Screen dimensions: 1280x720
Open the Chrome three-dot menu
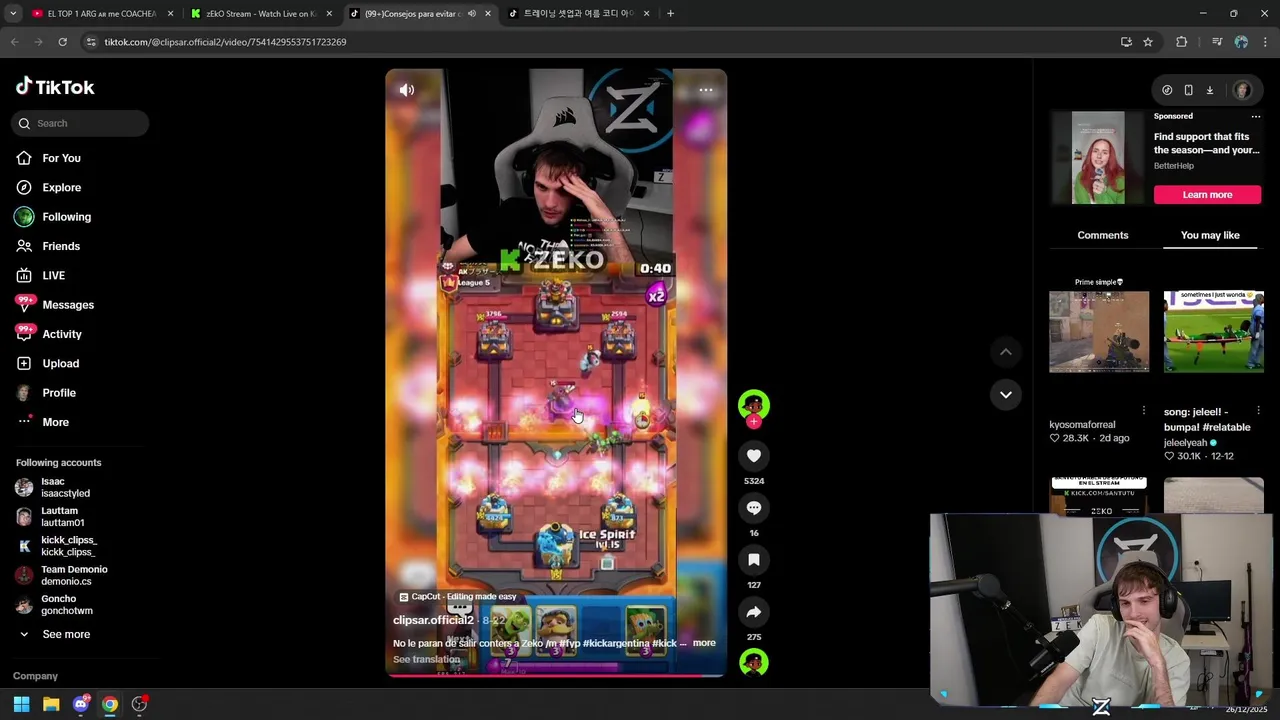1265,42
